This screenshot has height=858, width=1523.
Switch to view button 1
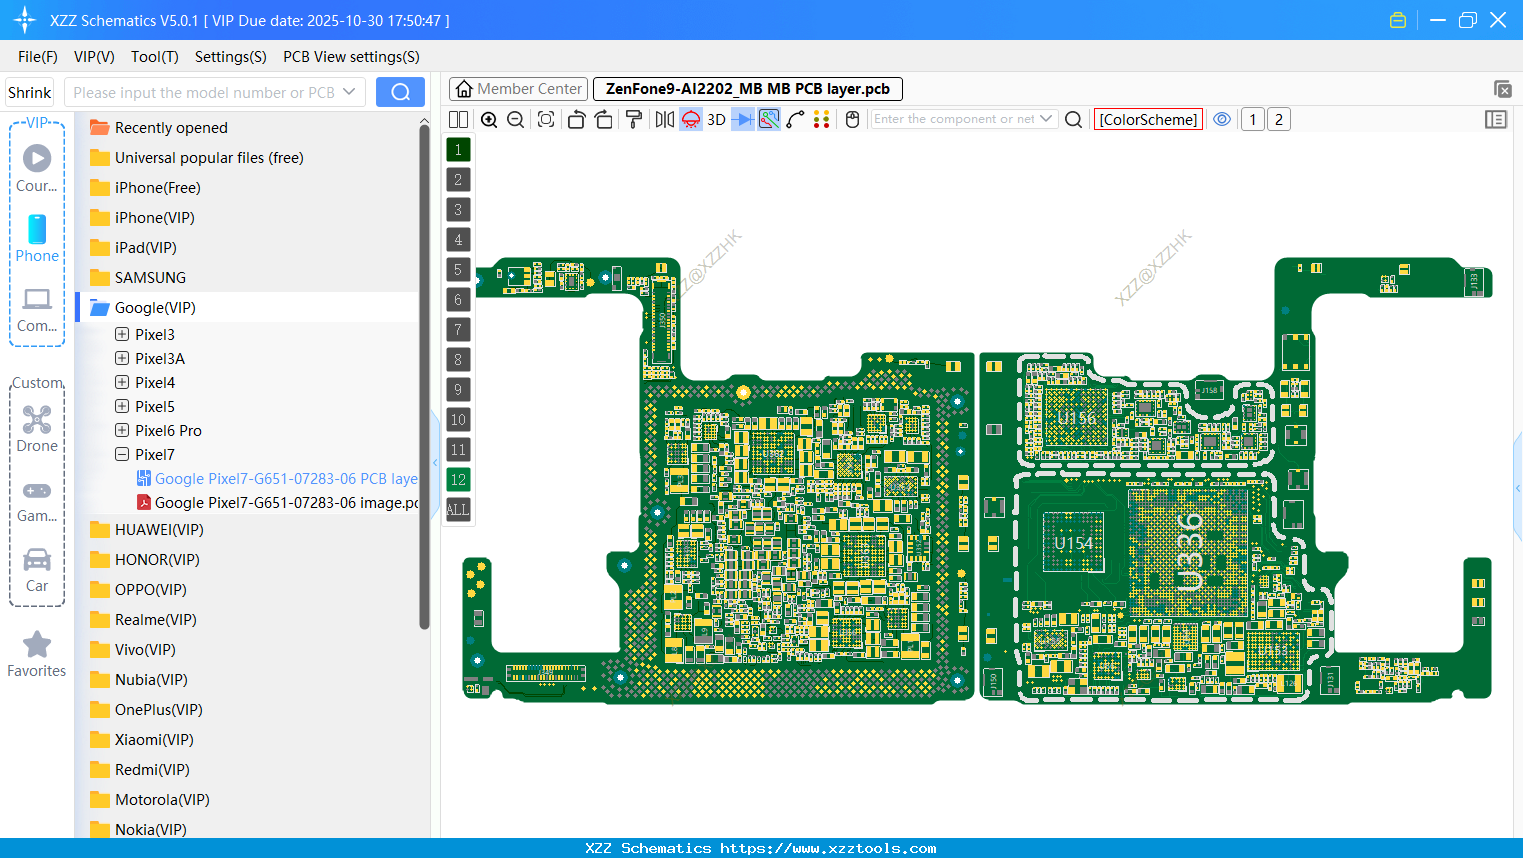pyautogui.click(x=1253, y=119)
